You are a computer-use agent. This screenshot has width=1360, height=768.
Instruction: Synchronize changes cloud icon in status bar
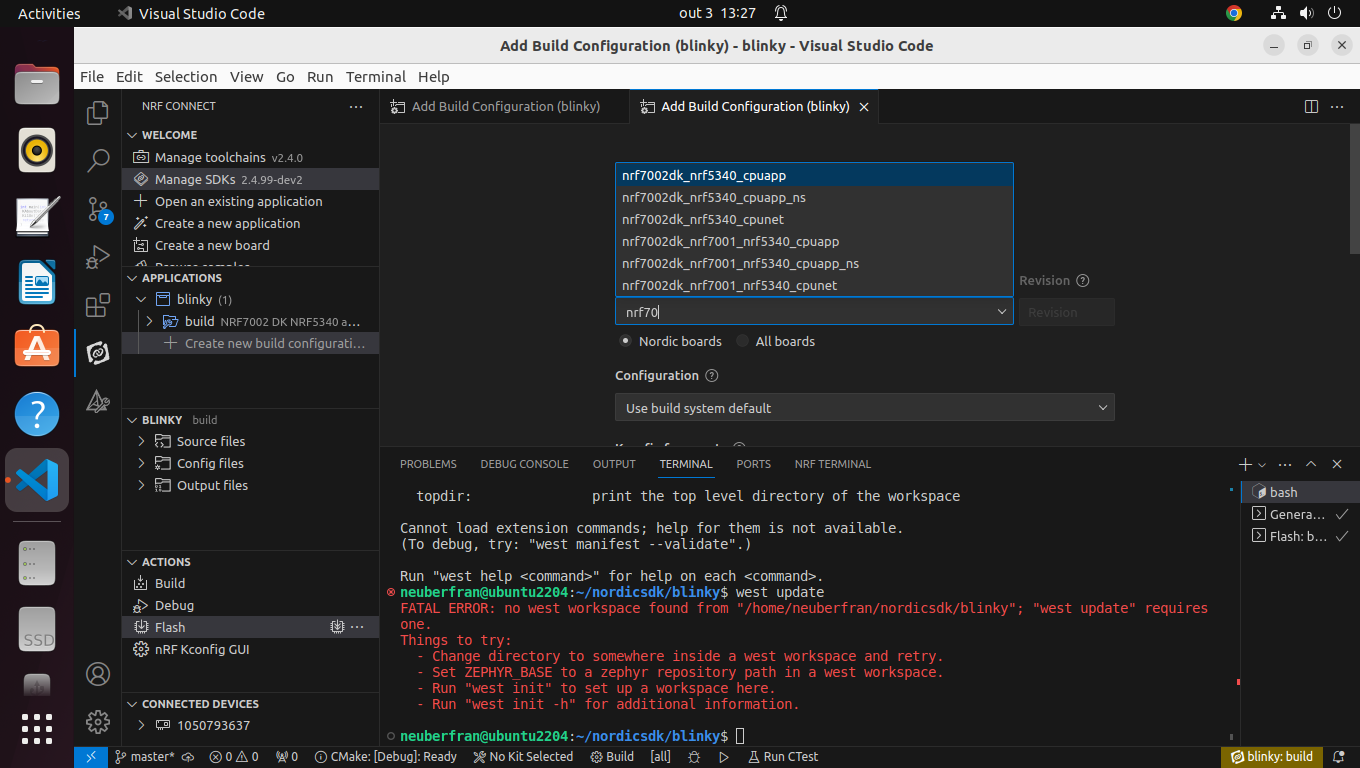pos(188,757)
